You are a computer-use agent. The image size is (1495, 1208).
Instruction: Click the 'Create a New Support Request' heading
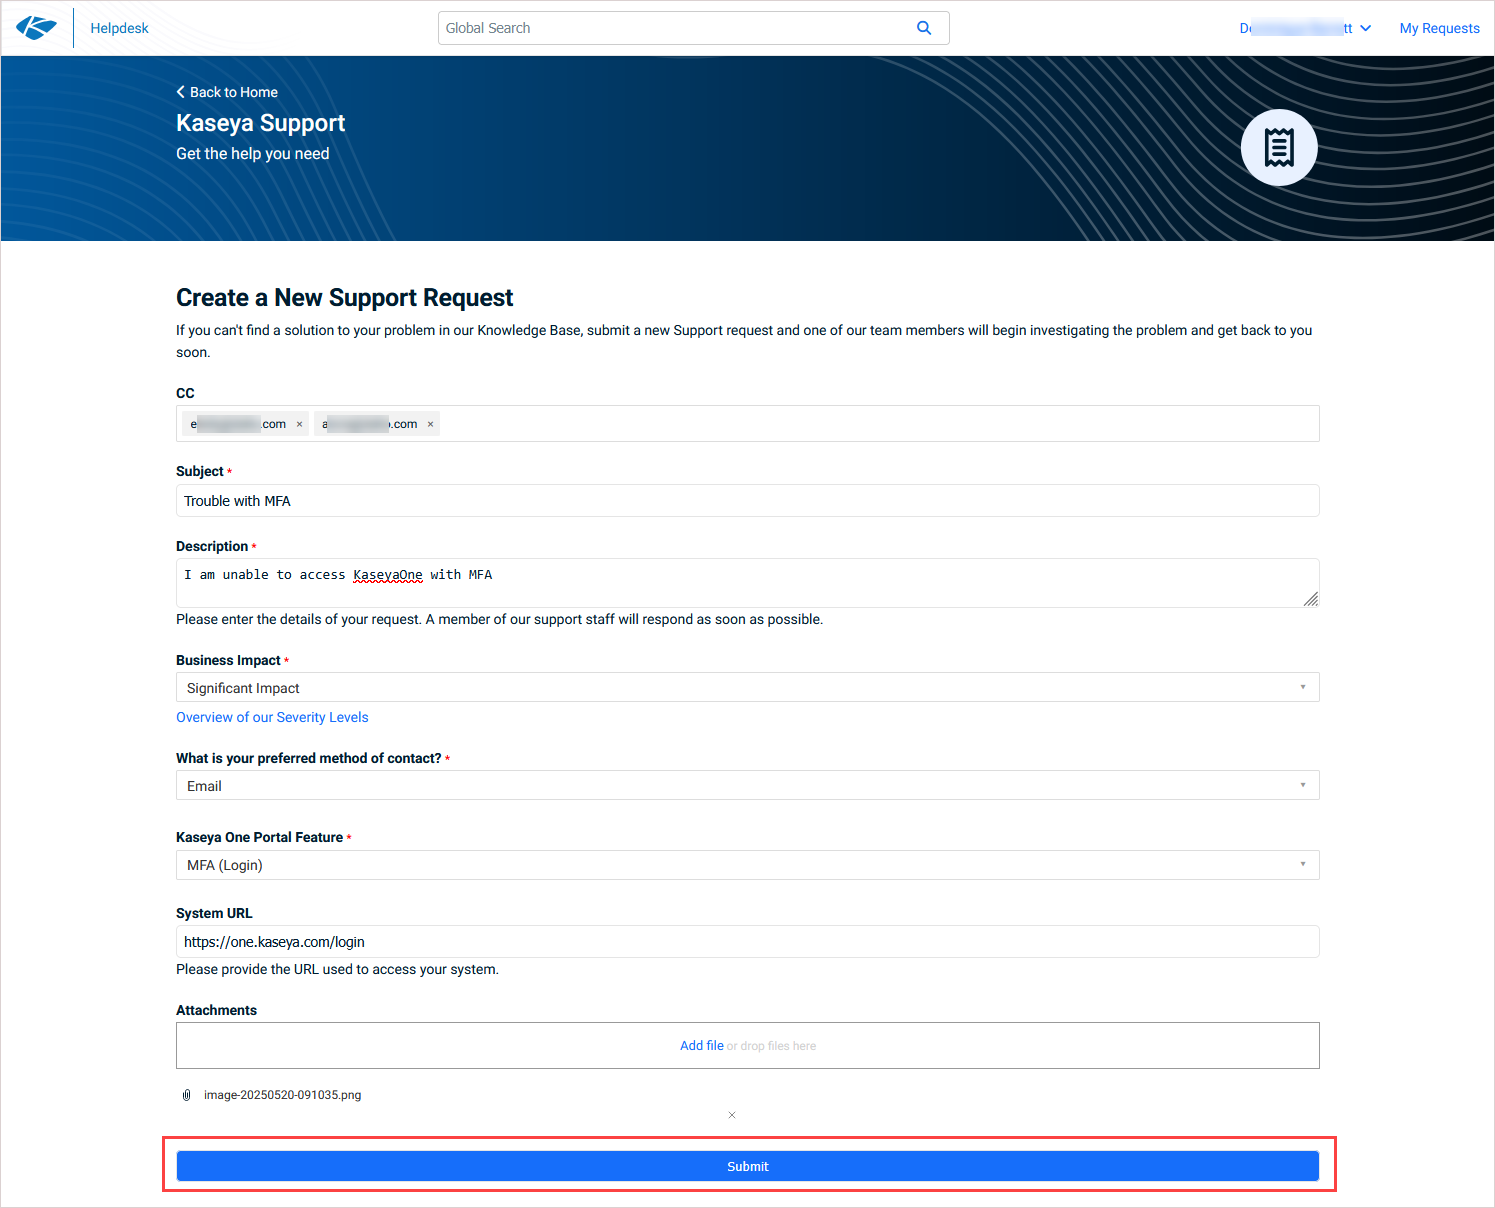[345, 298]
